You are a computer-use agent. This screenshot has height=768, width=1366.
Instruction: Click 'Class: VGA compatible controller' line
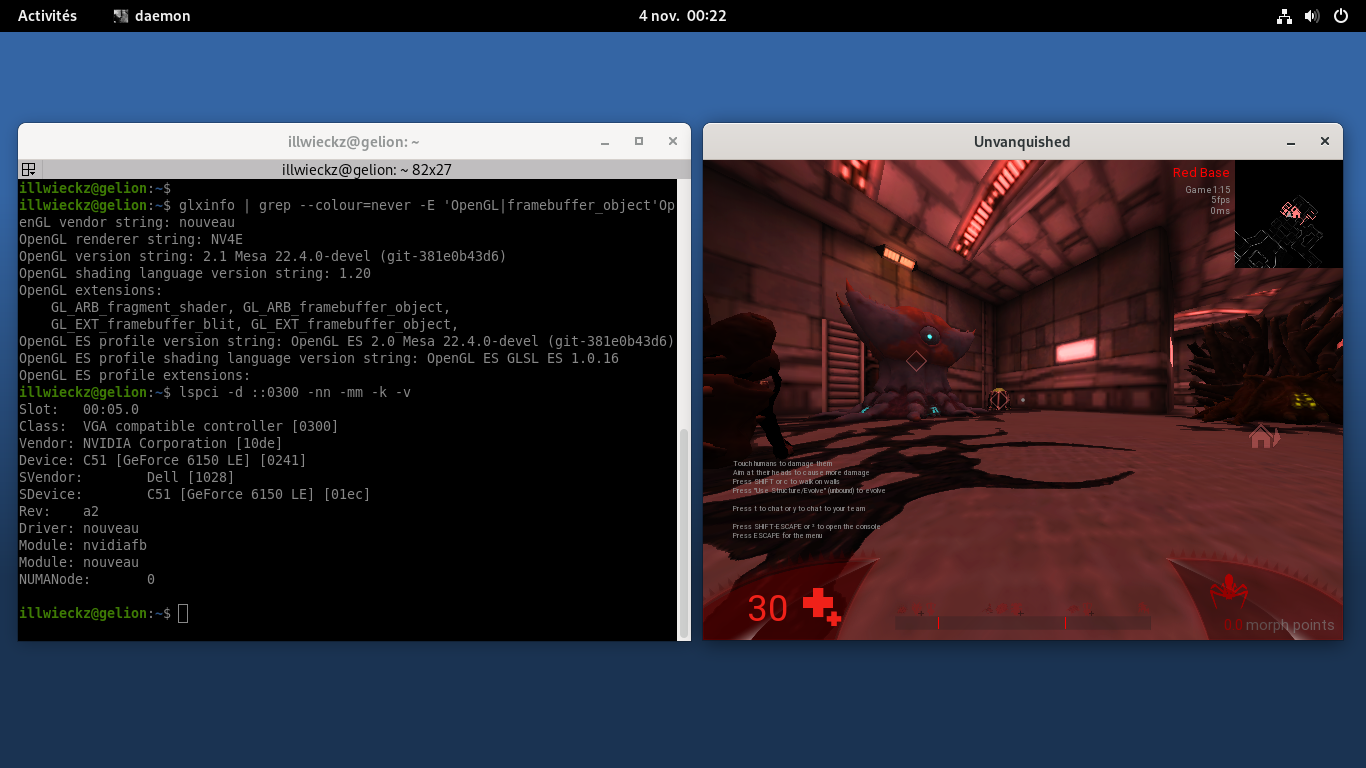click(179, 426)
